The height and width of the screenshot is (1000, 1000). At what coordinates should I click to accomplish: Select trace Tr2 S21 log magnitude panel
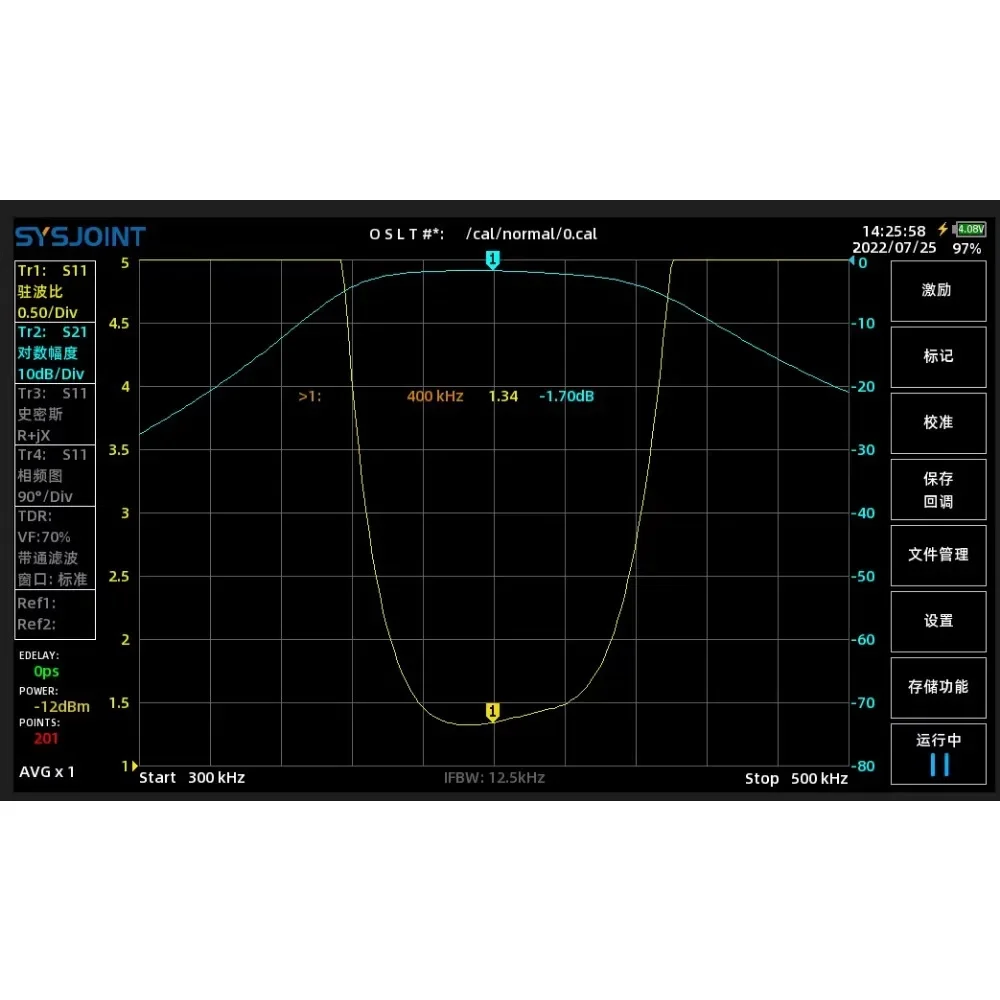pyautogui.click(x=55, y=353)
